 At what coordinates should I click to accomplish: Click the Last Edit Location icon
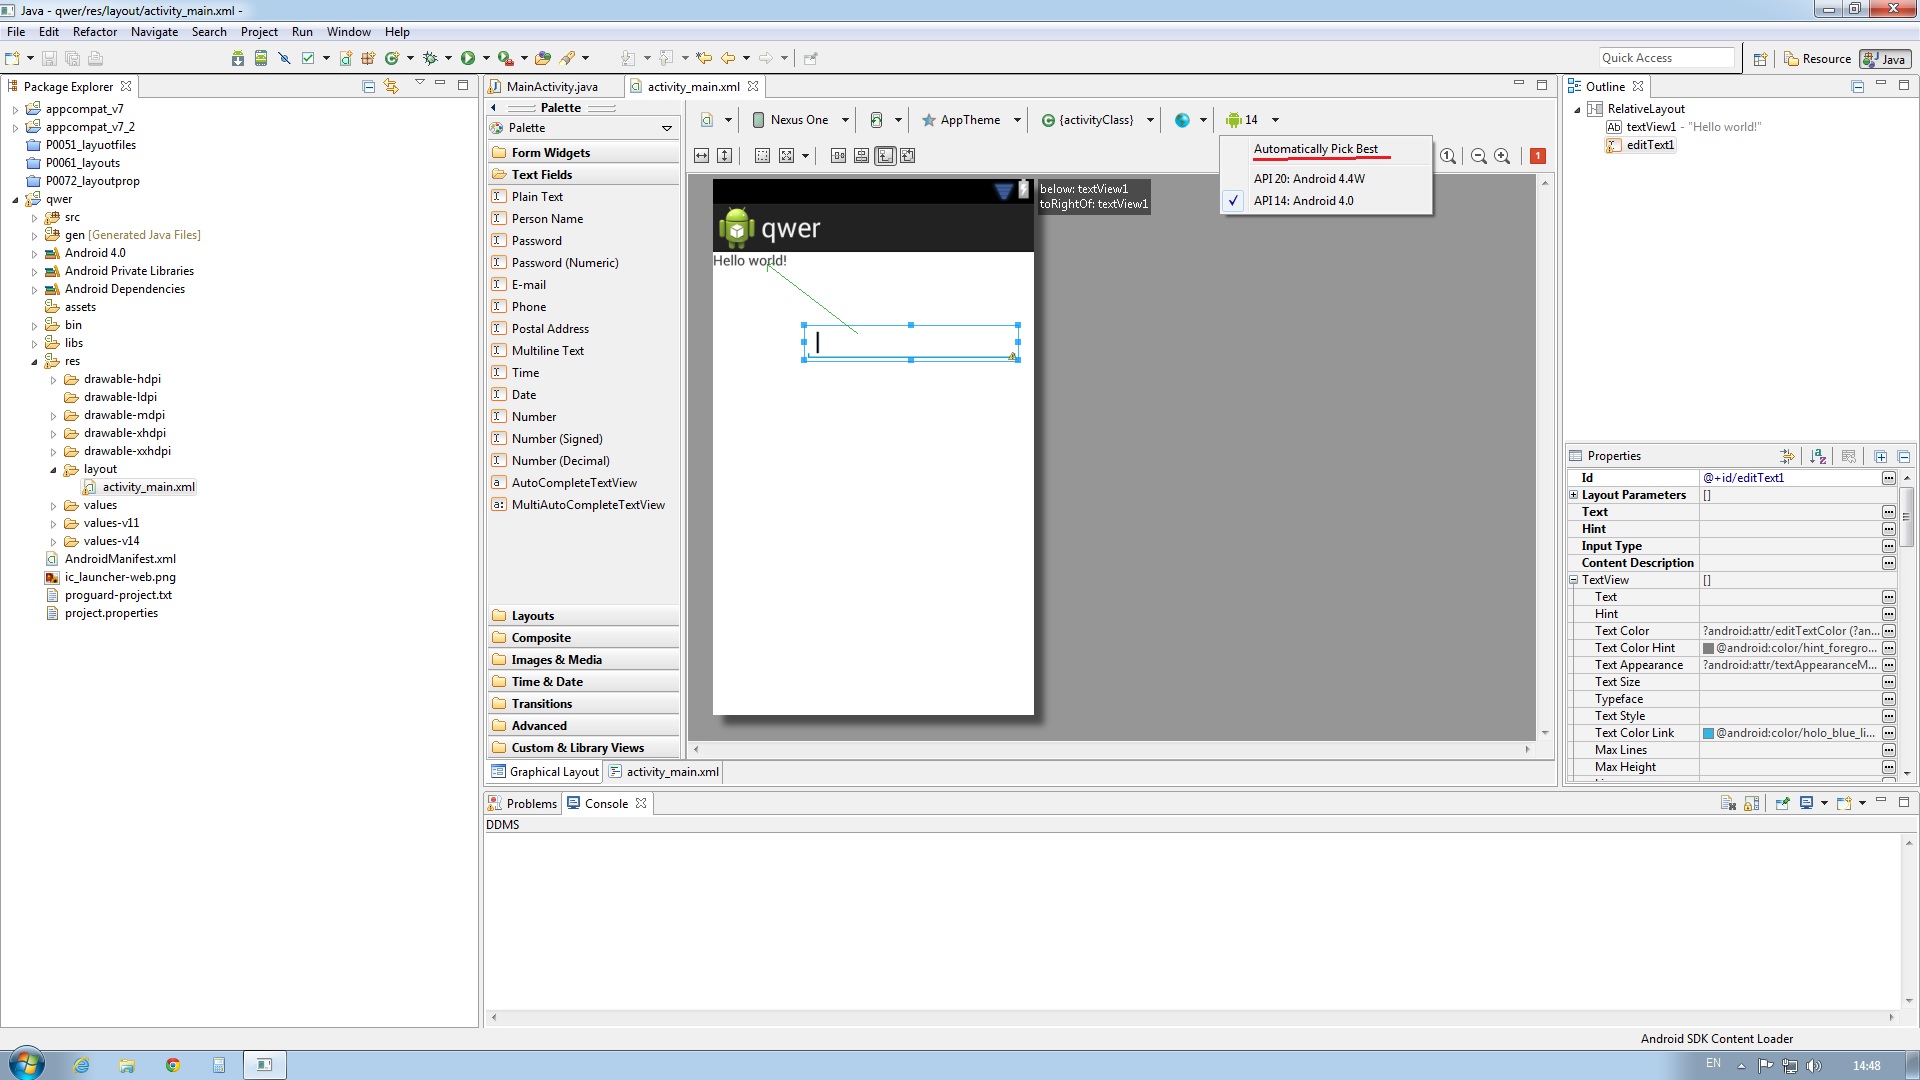[704, 59]
